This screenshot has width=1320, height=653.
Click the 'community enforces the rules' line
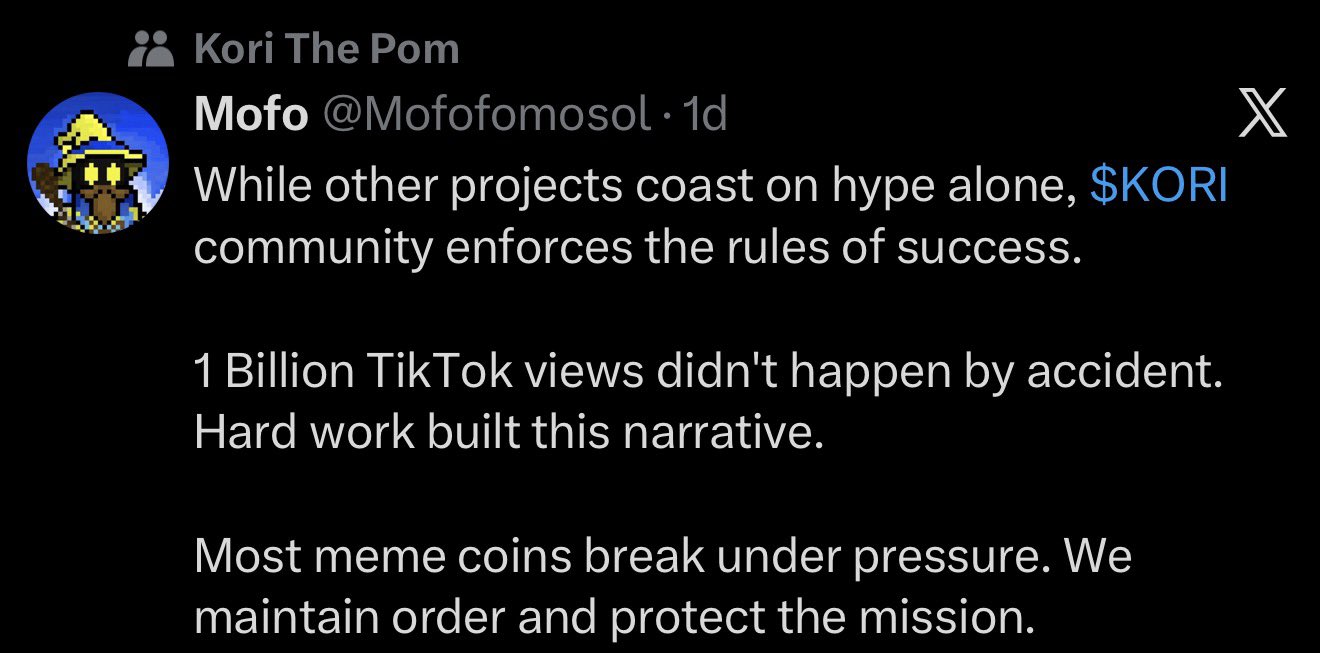point(638,248)
